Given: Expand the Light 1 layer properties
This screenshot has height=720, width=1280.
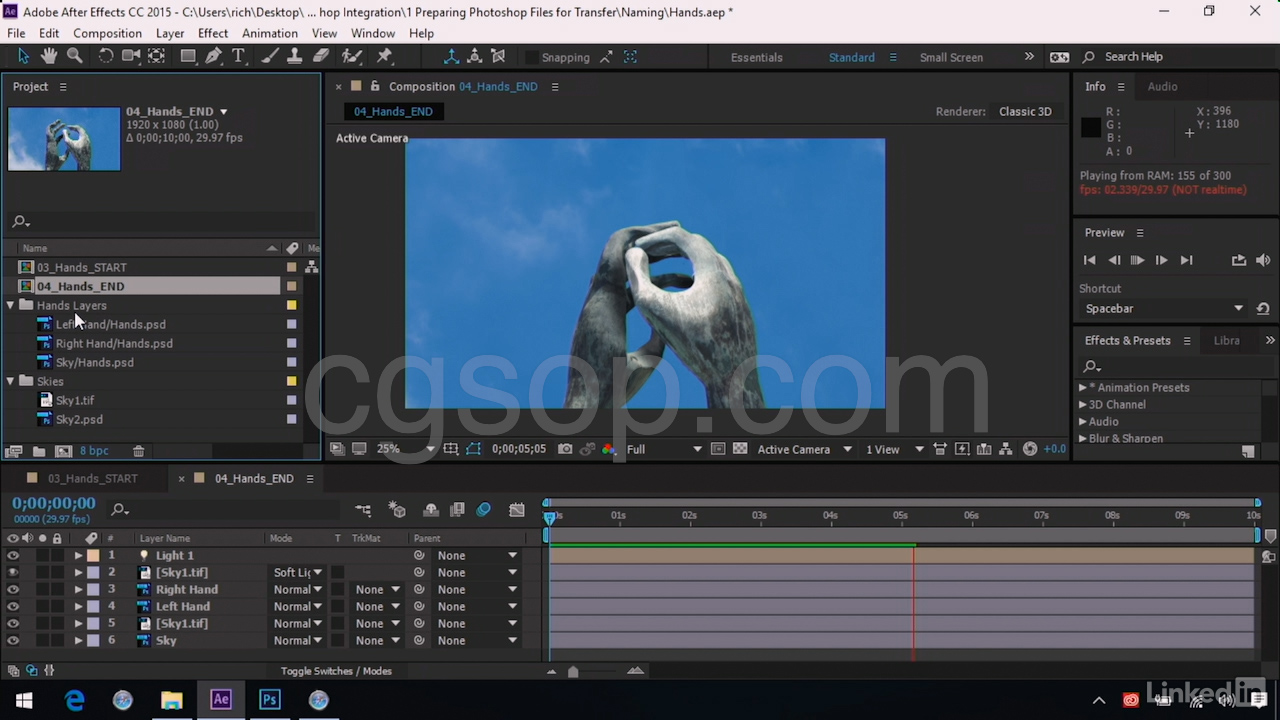Looking at the screenshot, I should point(78,555).
